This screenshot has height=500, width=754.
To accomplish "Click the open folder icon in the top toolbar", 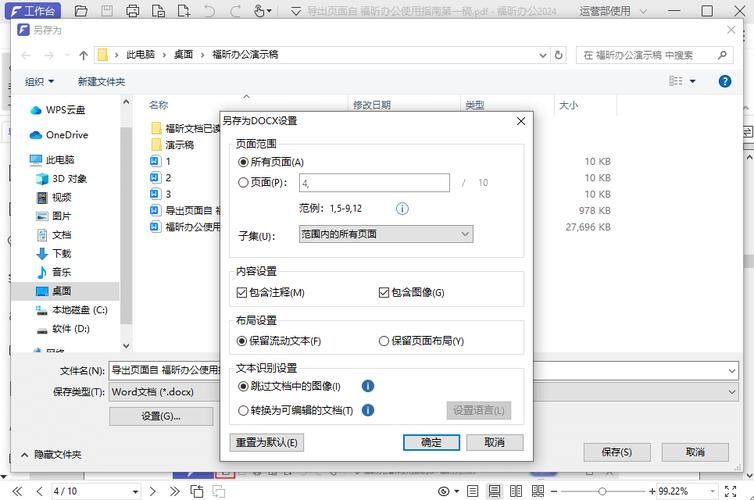I will pos(81,11).
